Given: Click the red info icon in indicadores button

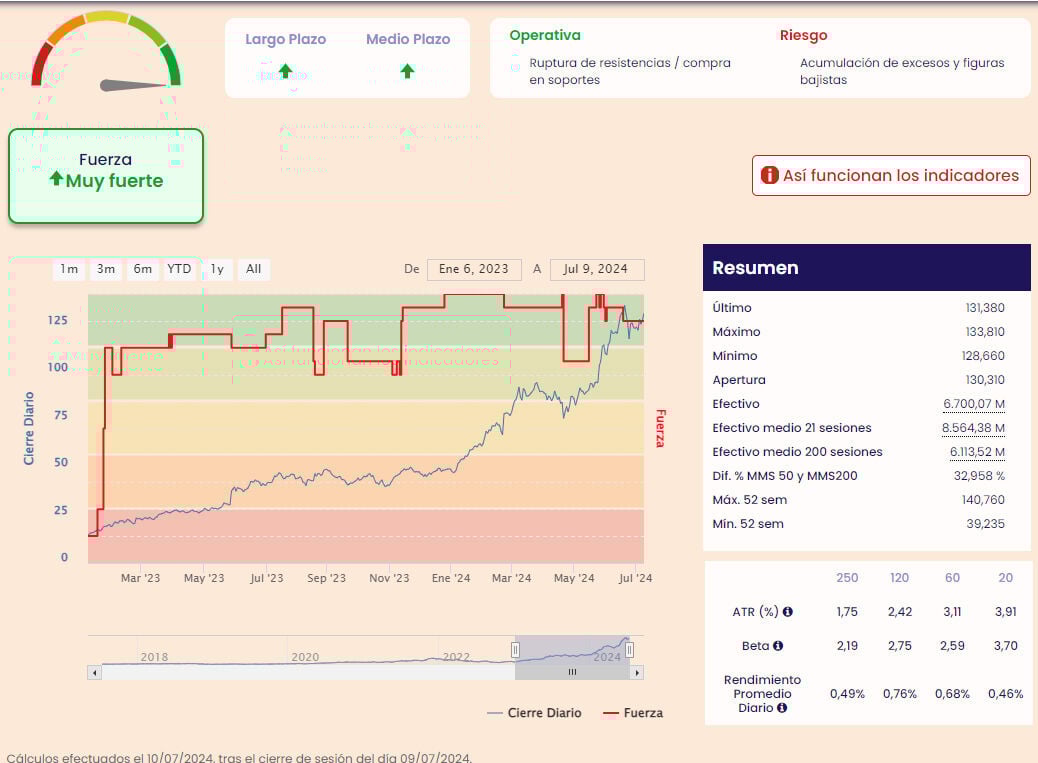Looking at the screenshot, I should [x=769, y=175].
